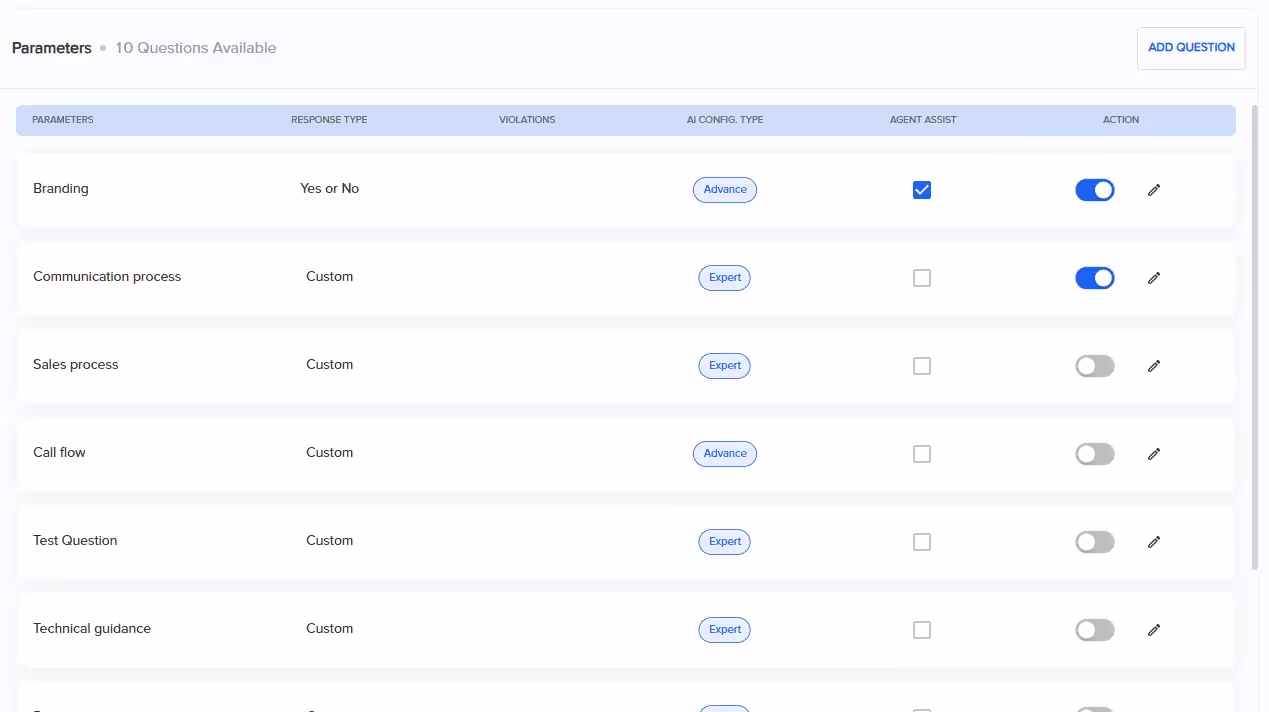
Task: Click the Sales process parameter name
Action: (x=76, y=365)
